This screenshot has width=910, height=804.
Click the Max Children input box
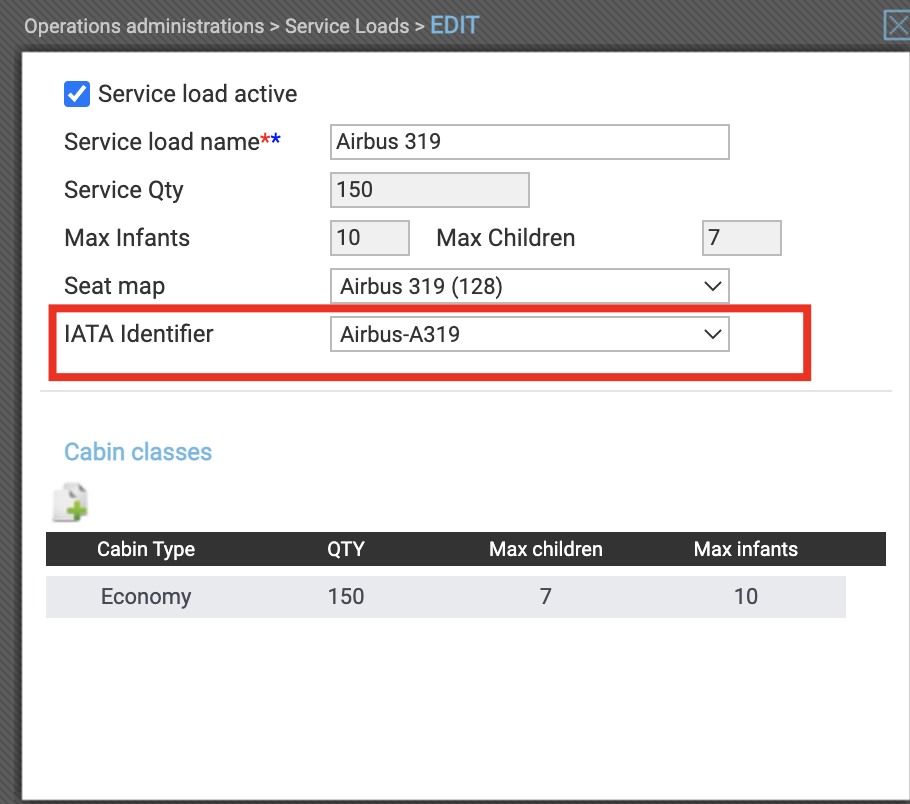742,238
